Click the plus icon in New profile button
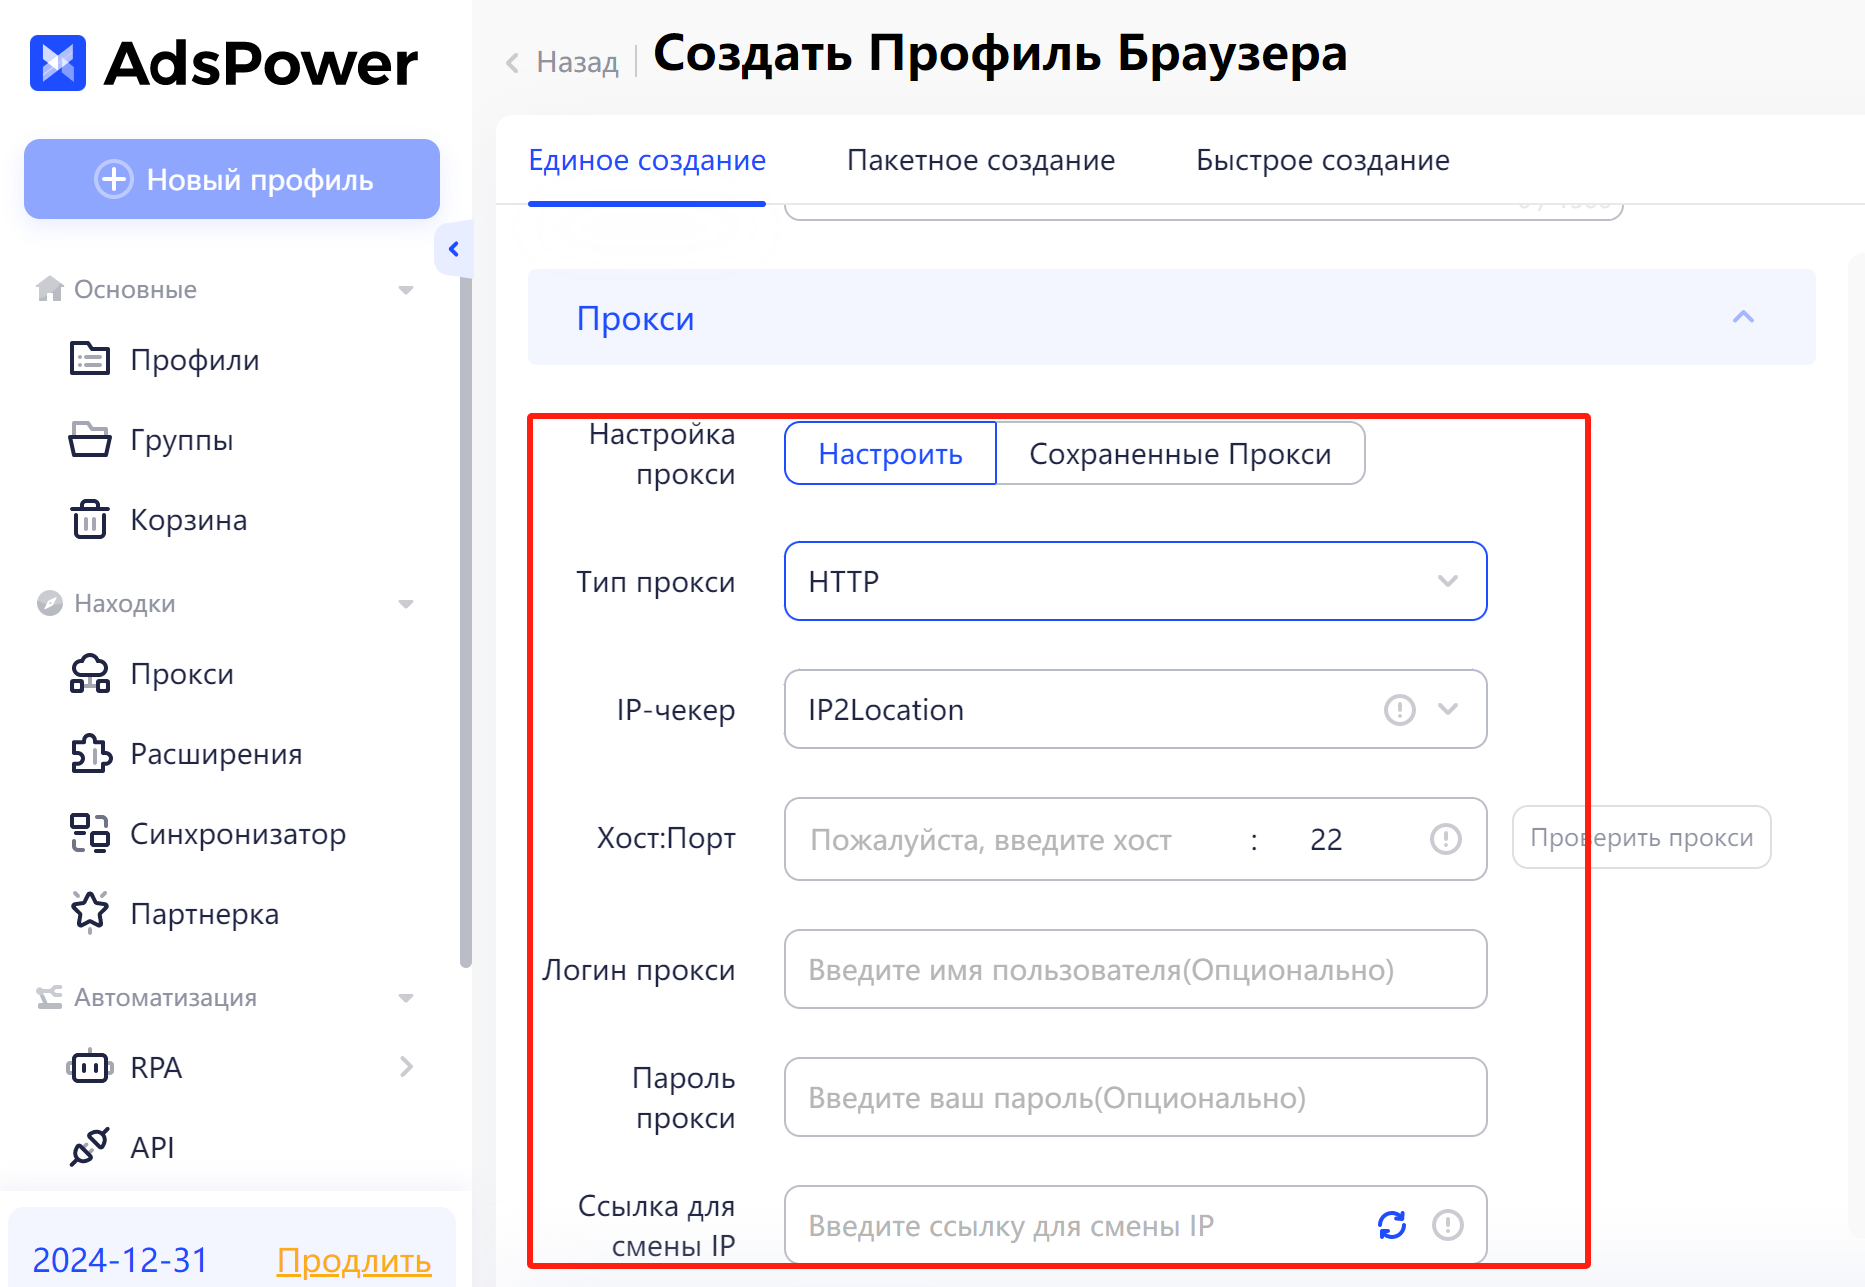The height and width of the screenshot is (1287, 1865). click(113, 179)
